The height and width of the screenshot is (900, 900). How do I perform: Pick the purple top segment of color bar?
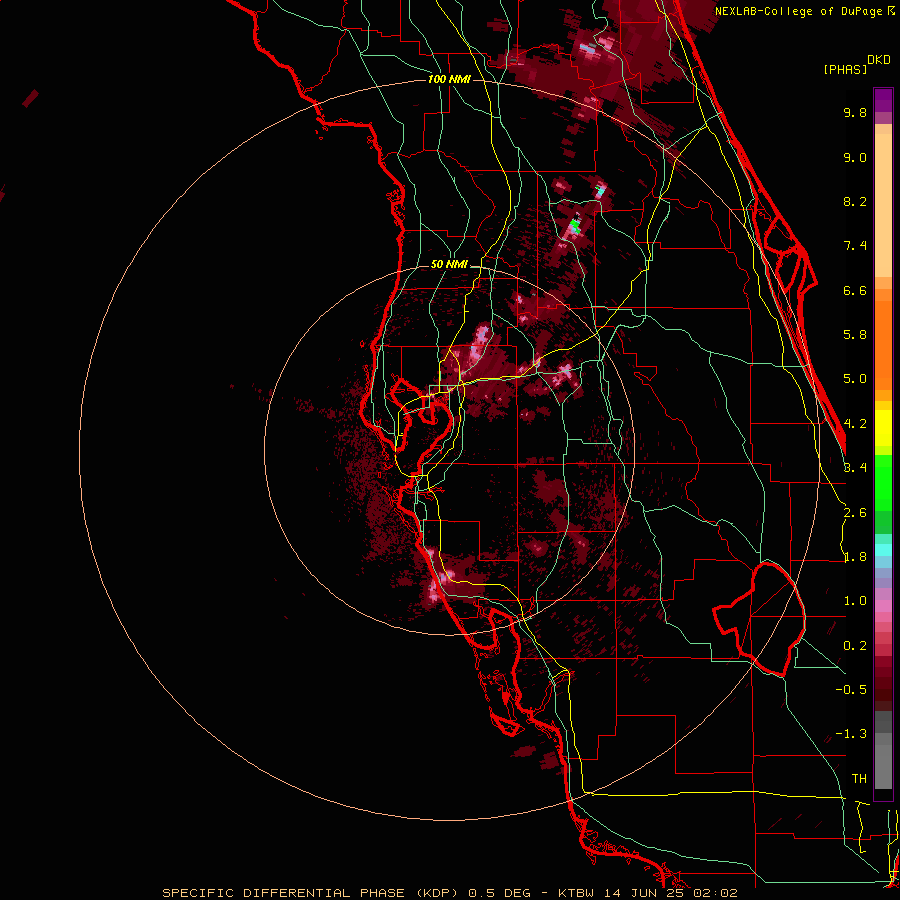tap(883, 100)
